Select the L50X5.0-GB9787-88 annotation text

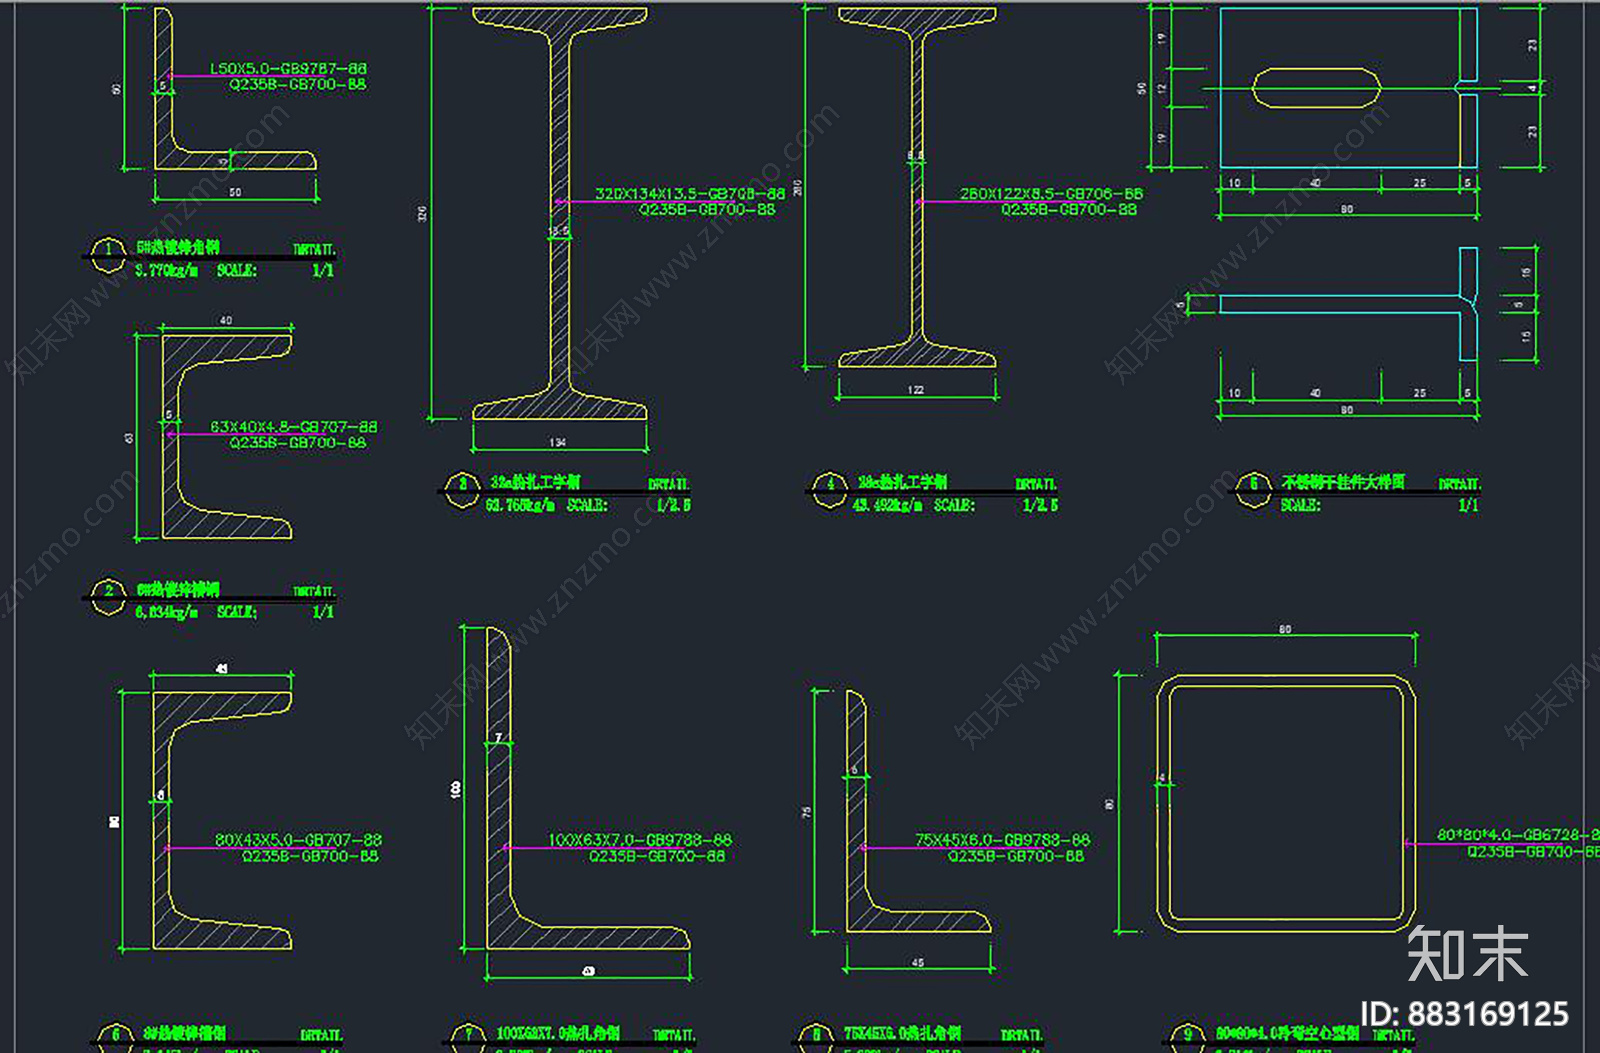pos(288,68)
